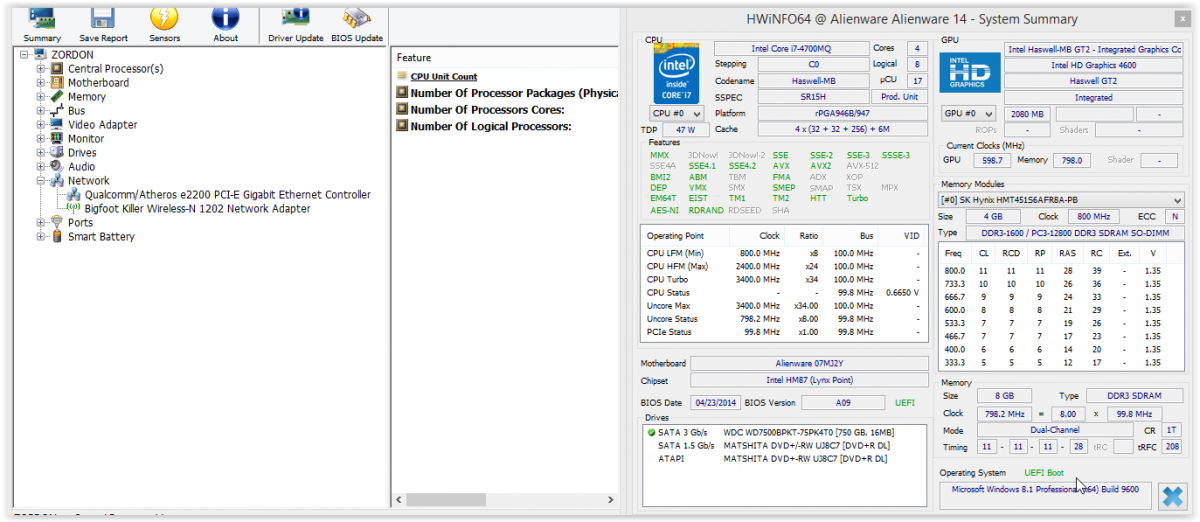
Task: Click the Smart Battery icon
Action: 57,237
